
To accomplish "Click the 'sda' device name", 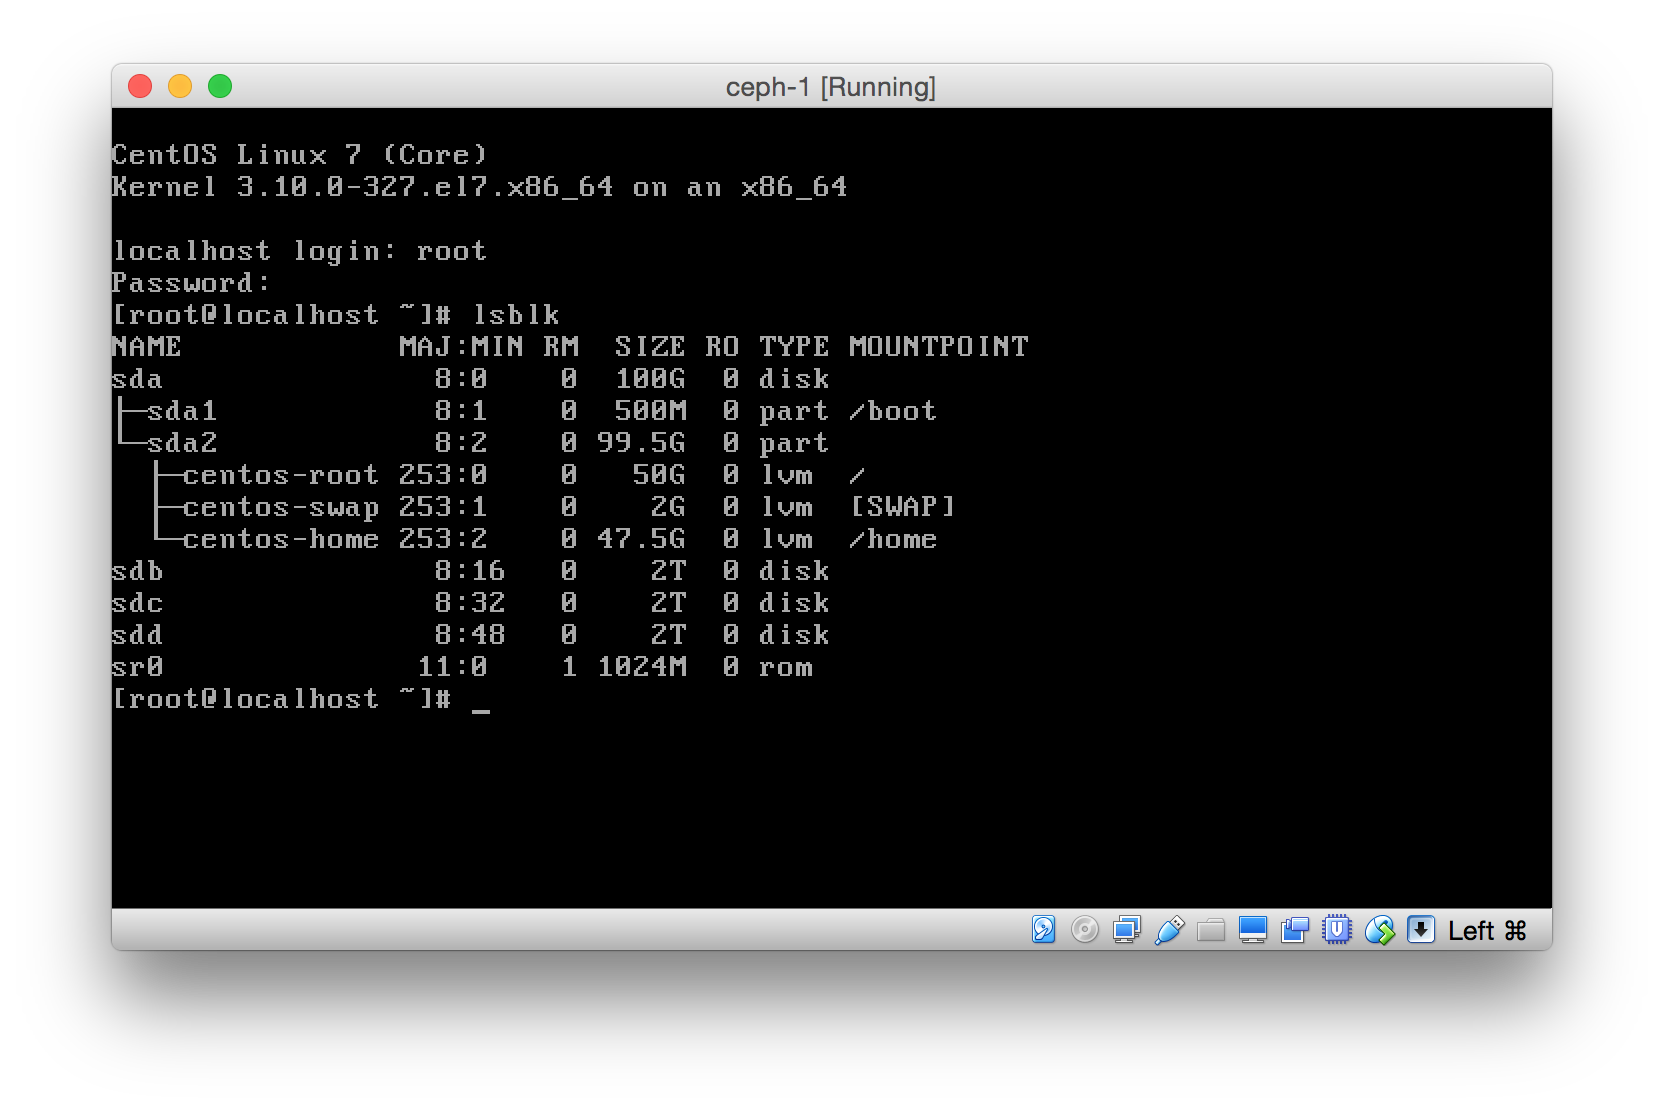I will [x=137, y=379].
